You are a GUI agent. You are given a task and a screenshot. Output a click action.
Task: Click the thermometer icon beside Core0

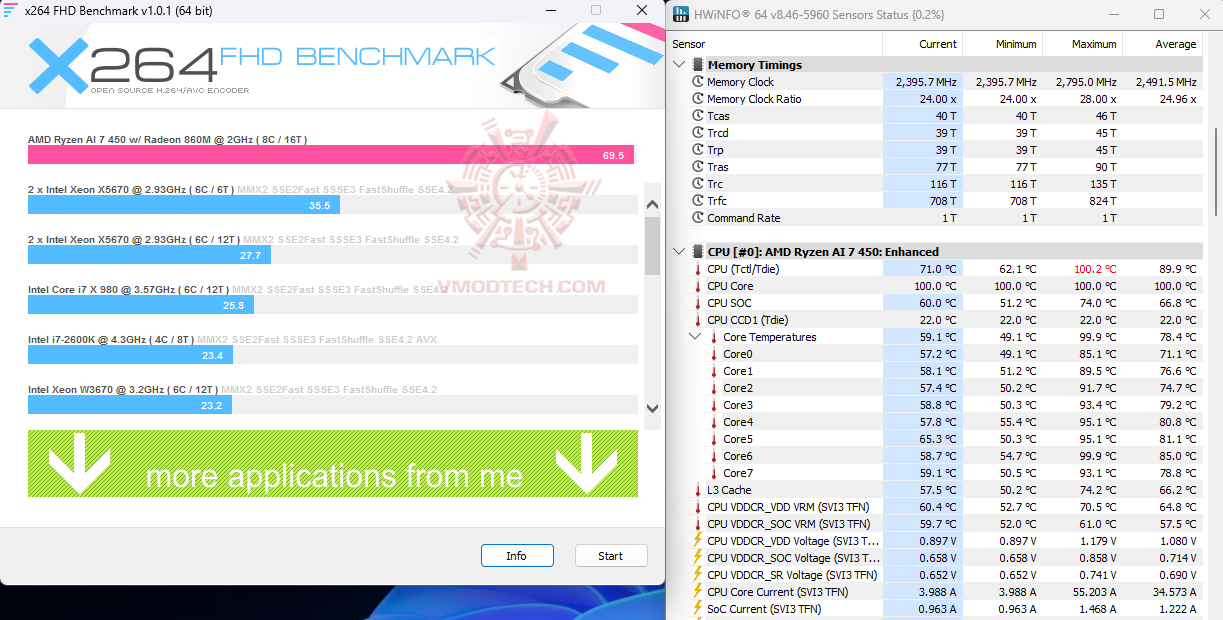click(x=714, y=354)
